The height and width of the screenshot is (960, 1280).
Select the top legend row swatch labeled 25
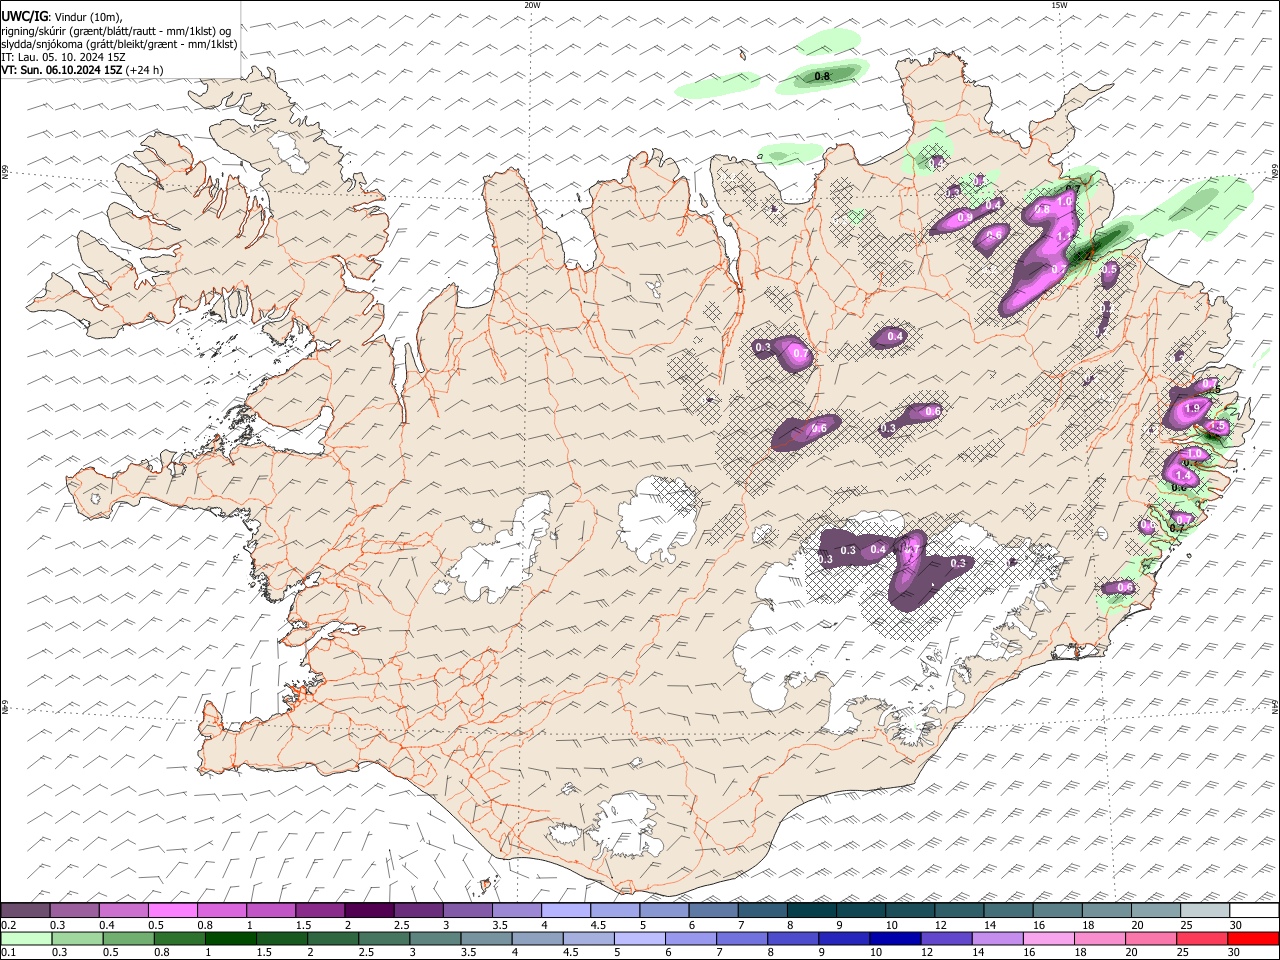(1205, 911)
